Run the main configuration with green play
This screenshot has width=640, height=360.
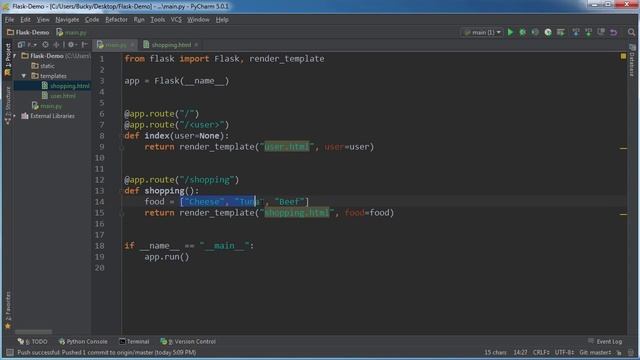click(510, 32)
